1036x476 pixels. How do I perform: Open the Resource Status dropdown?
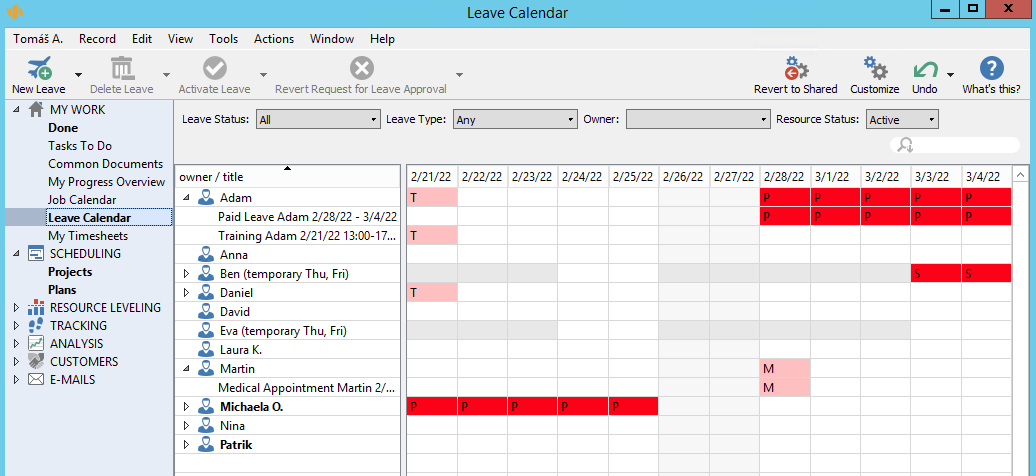(x=902, y=120)
